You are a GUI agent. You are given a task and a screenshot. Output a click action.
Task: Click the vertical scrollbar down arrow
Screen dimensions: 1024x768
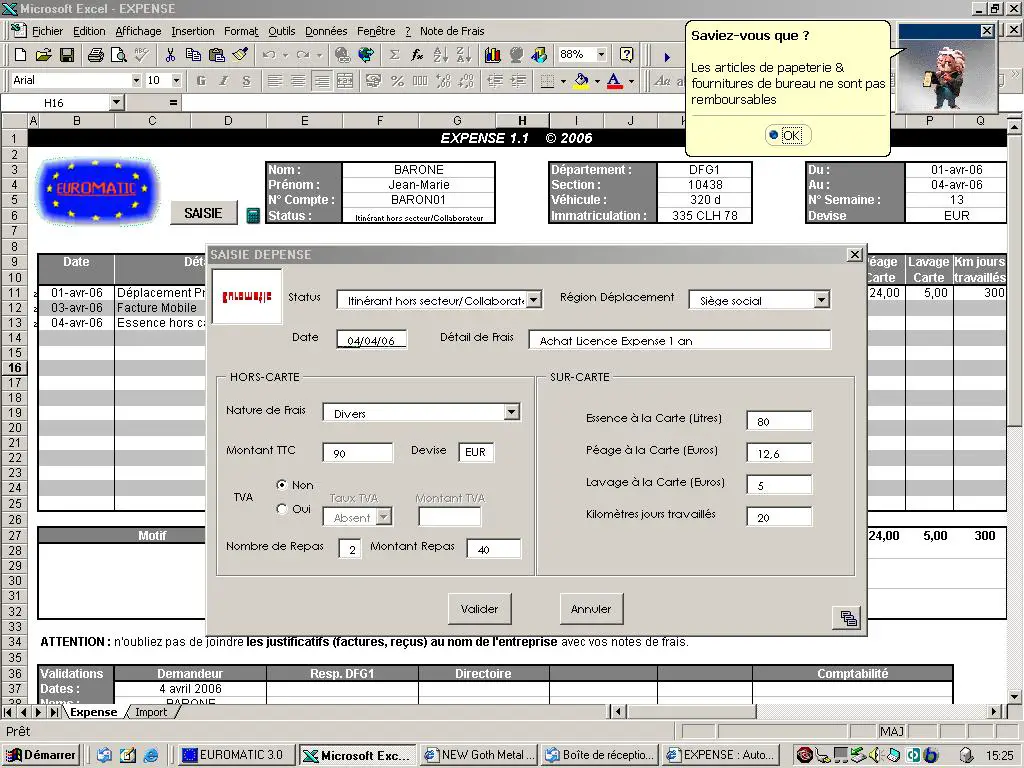pos(1014,696)
